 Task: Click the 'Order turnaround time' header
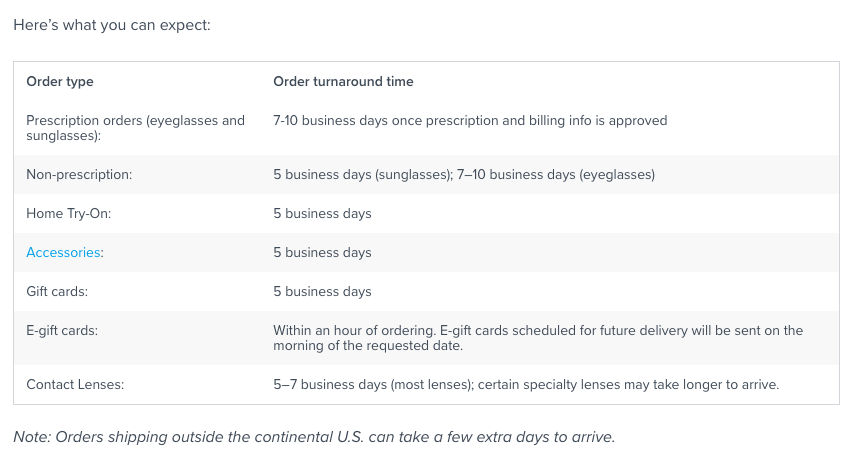pos(343,82)
